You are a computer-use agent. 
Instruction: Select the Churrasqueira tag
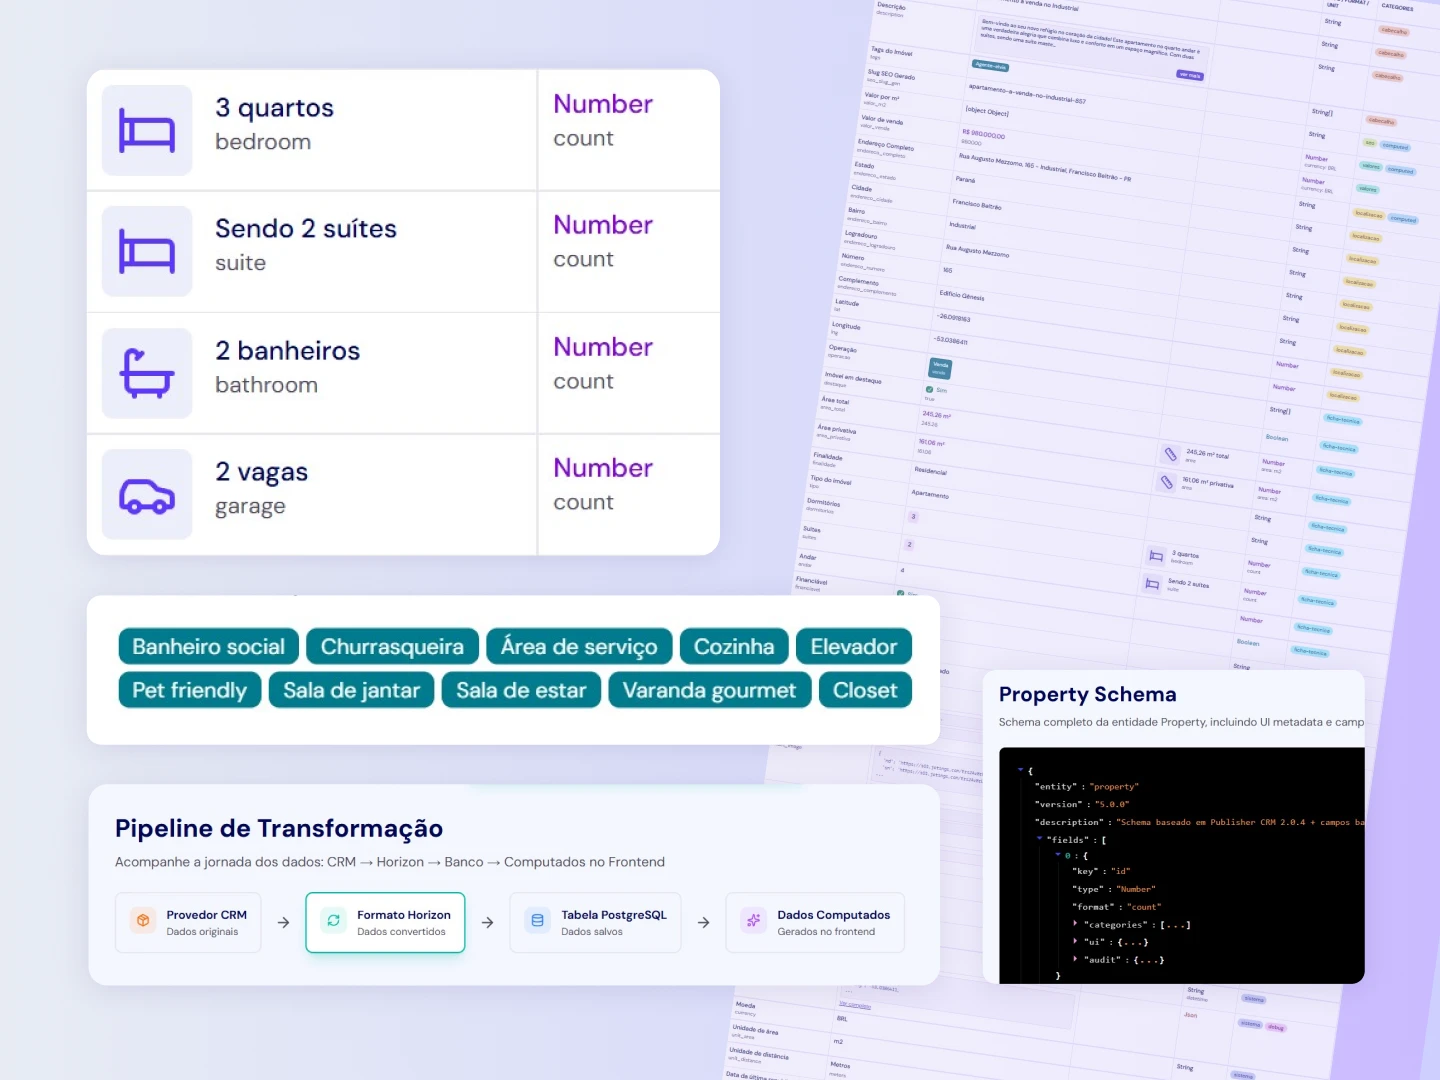coord(392,647)
